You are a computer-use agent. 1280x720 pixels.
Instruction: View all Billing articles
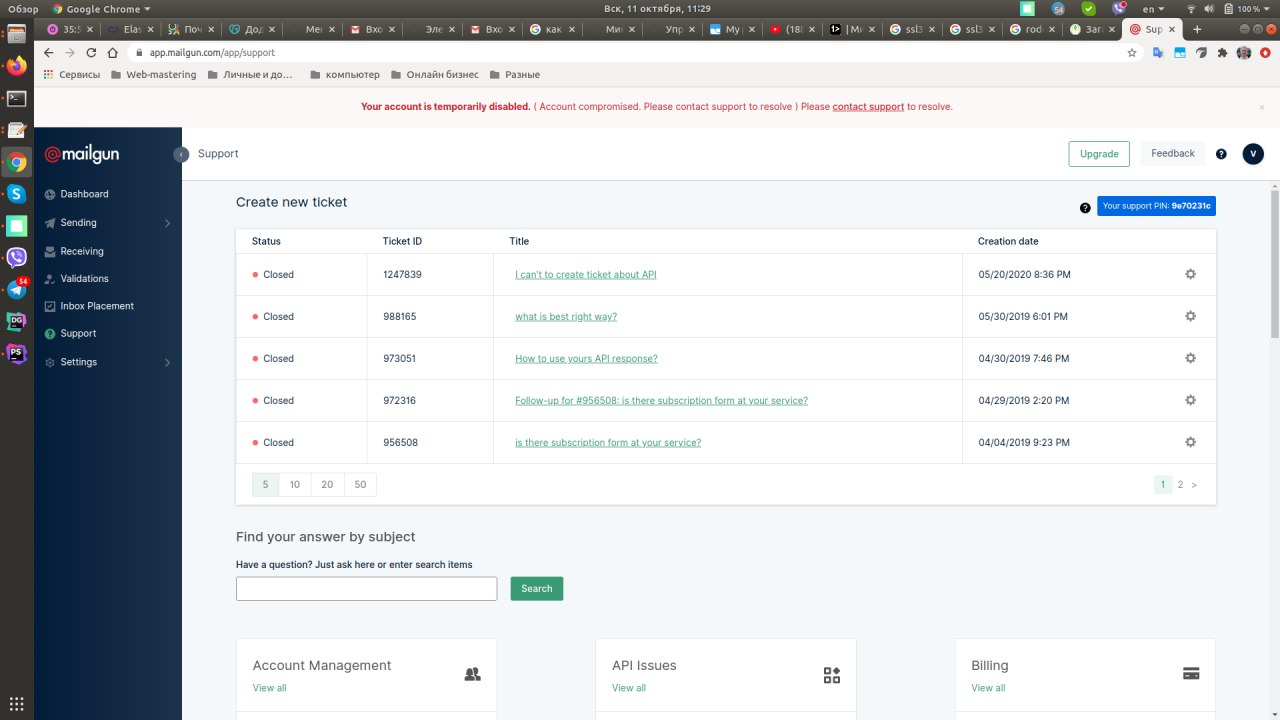pyautogui.click(x=988, y=688)
